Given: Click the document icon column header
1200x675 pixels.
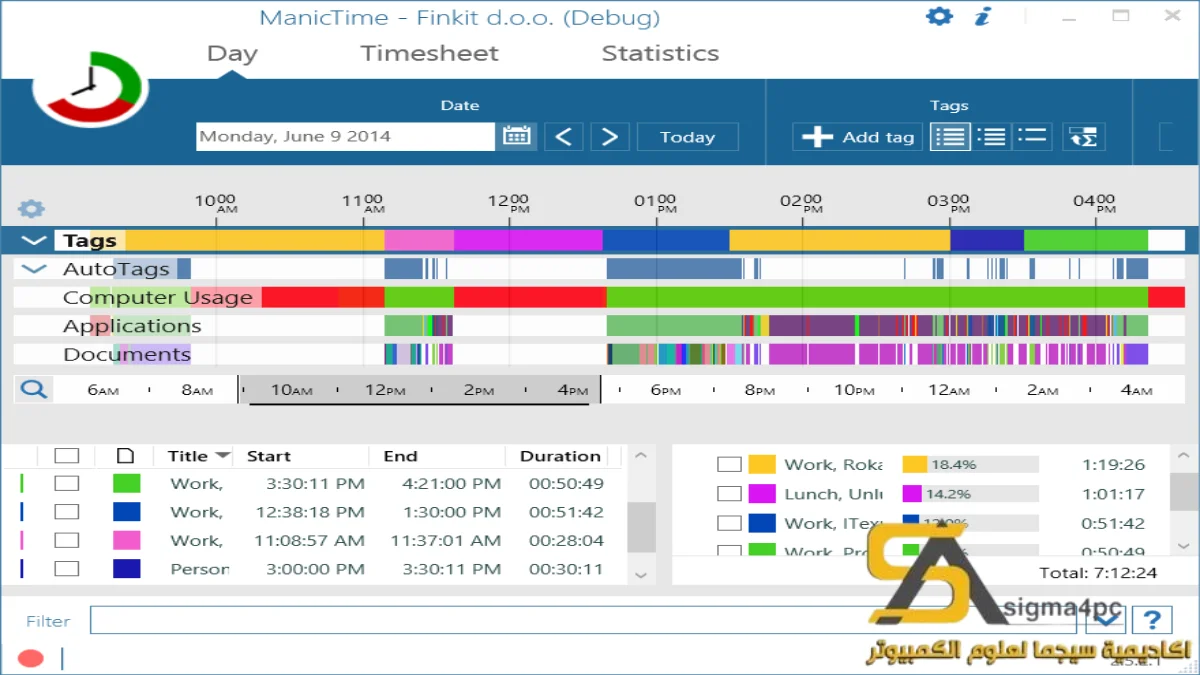Looking at the screenshot, I should point(125,456).
